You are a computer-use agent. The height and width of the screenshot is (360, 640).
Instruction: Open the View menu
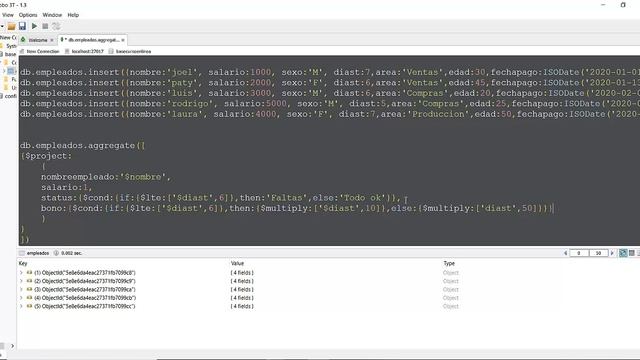[x=8, y=15]
